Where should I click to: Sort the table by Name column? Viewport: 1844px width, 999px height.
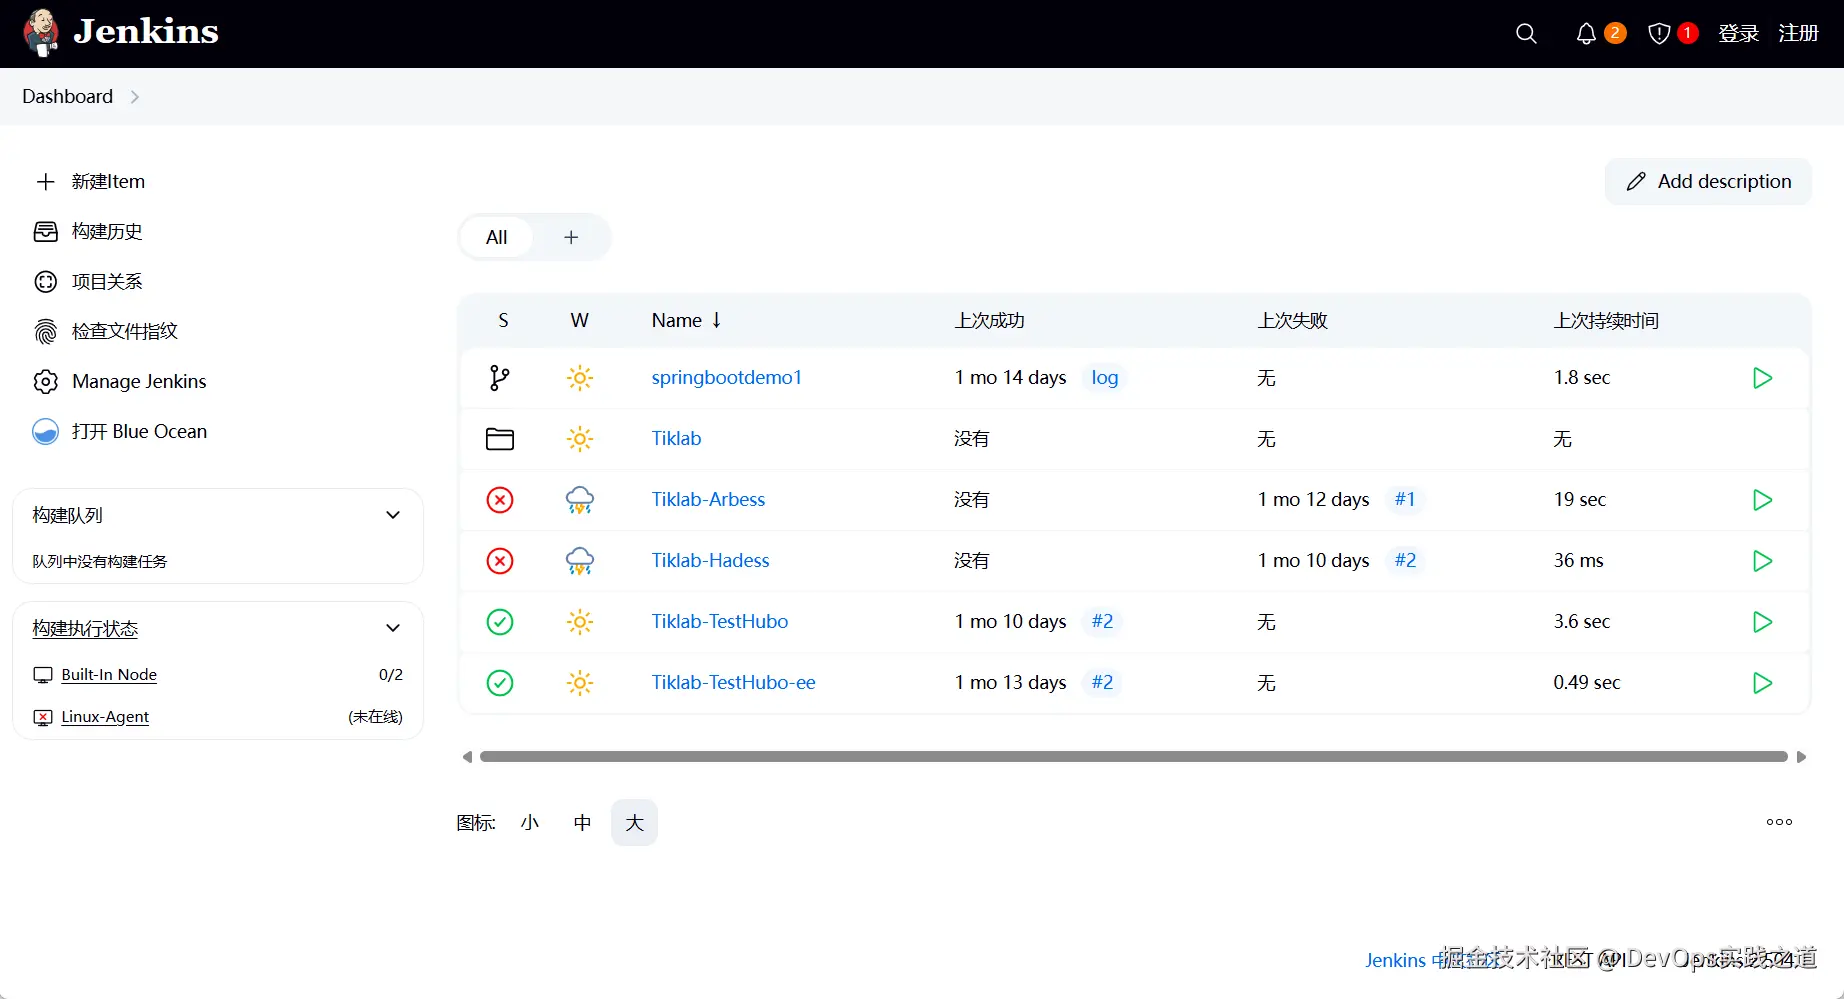point(686,320)
